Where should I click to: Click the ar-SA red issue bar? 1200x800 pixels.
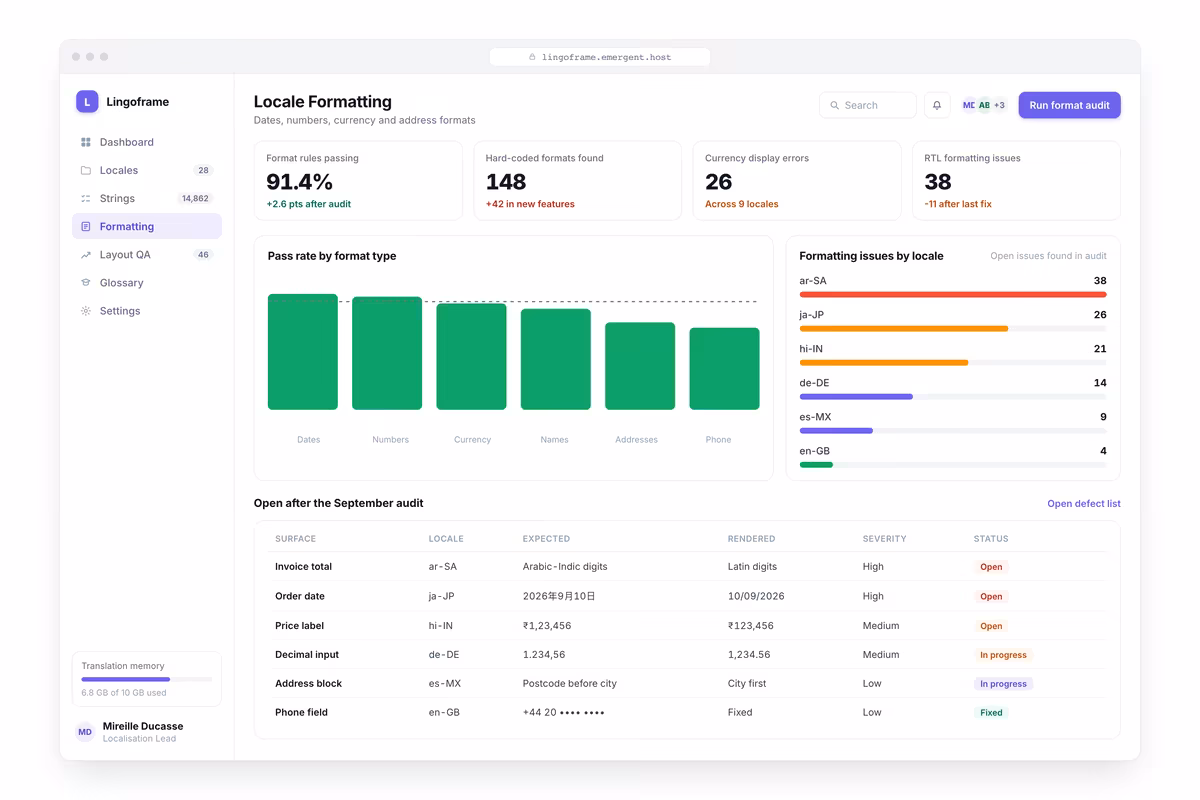click(x=953, y=294)
